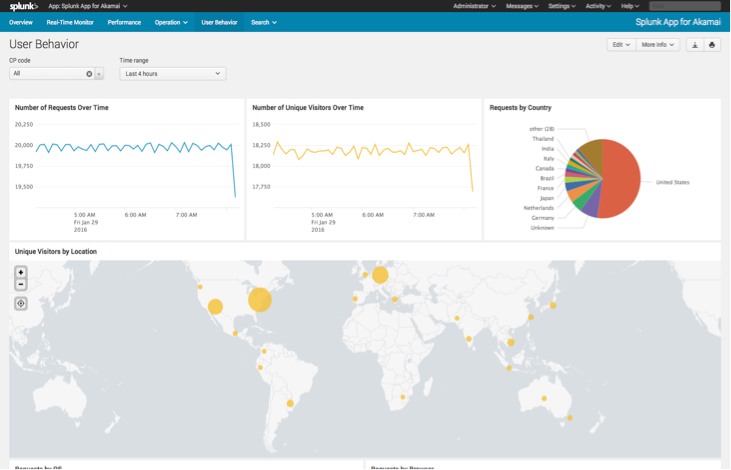Expand the App selector menu

88,6
